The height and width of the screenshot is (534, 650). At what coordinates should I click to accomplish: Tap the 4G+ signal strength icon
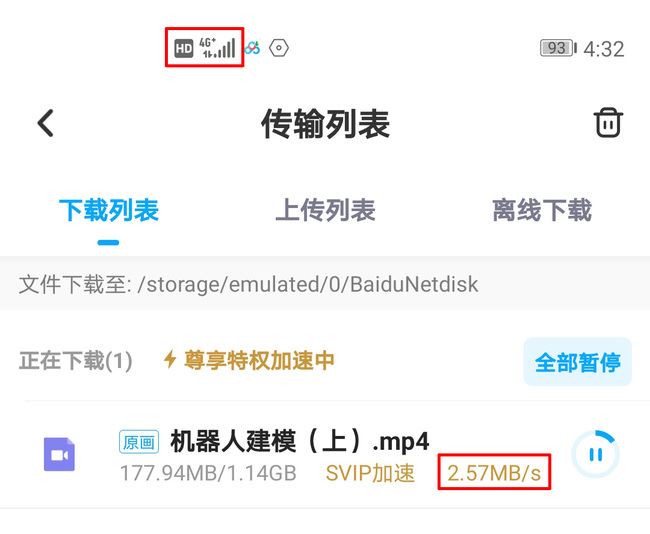point(217,48)
